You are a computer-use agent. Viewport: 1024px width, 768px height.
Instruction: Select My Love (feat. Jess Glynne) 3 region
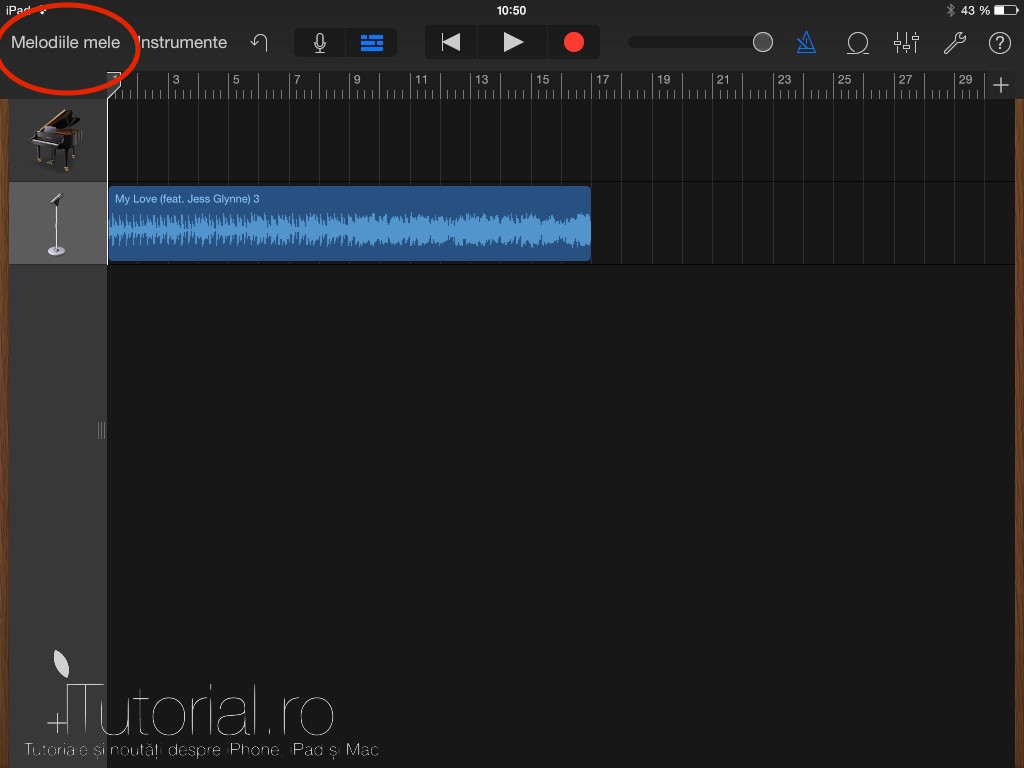pyautogui.click(x=349, y=223)
